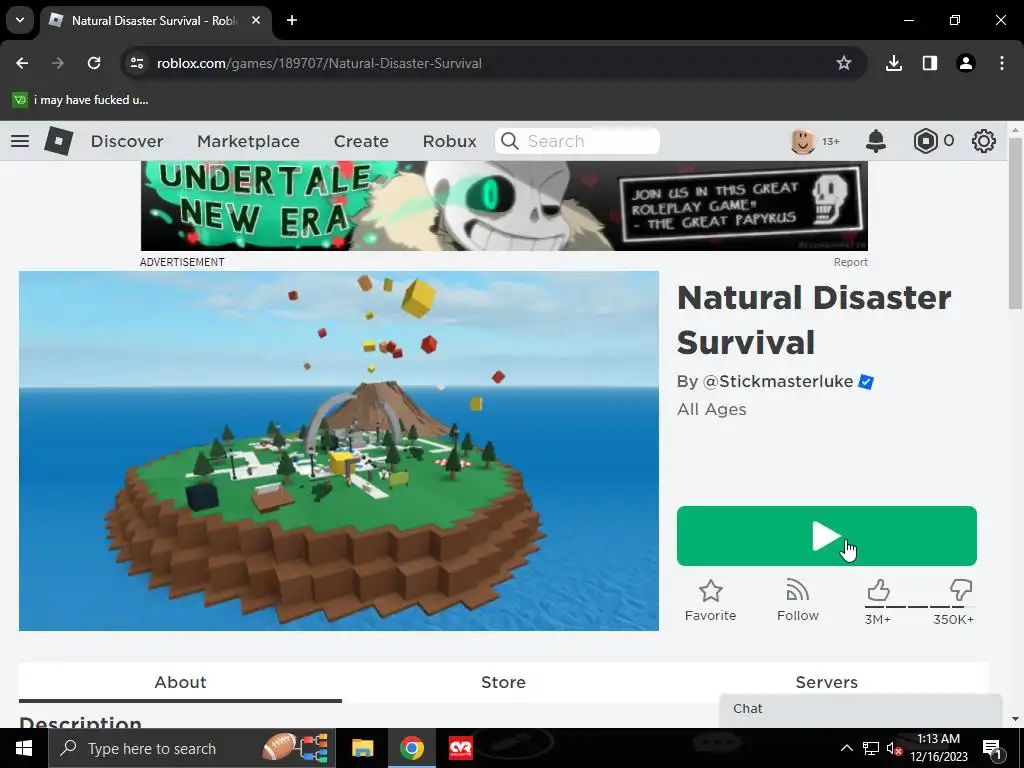The height and width of the screenshot is (768, 1024).
Task: Open the browser tab search dropdown
Action: (x=20, y=20)
